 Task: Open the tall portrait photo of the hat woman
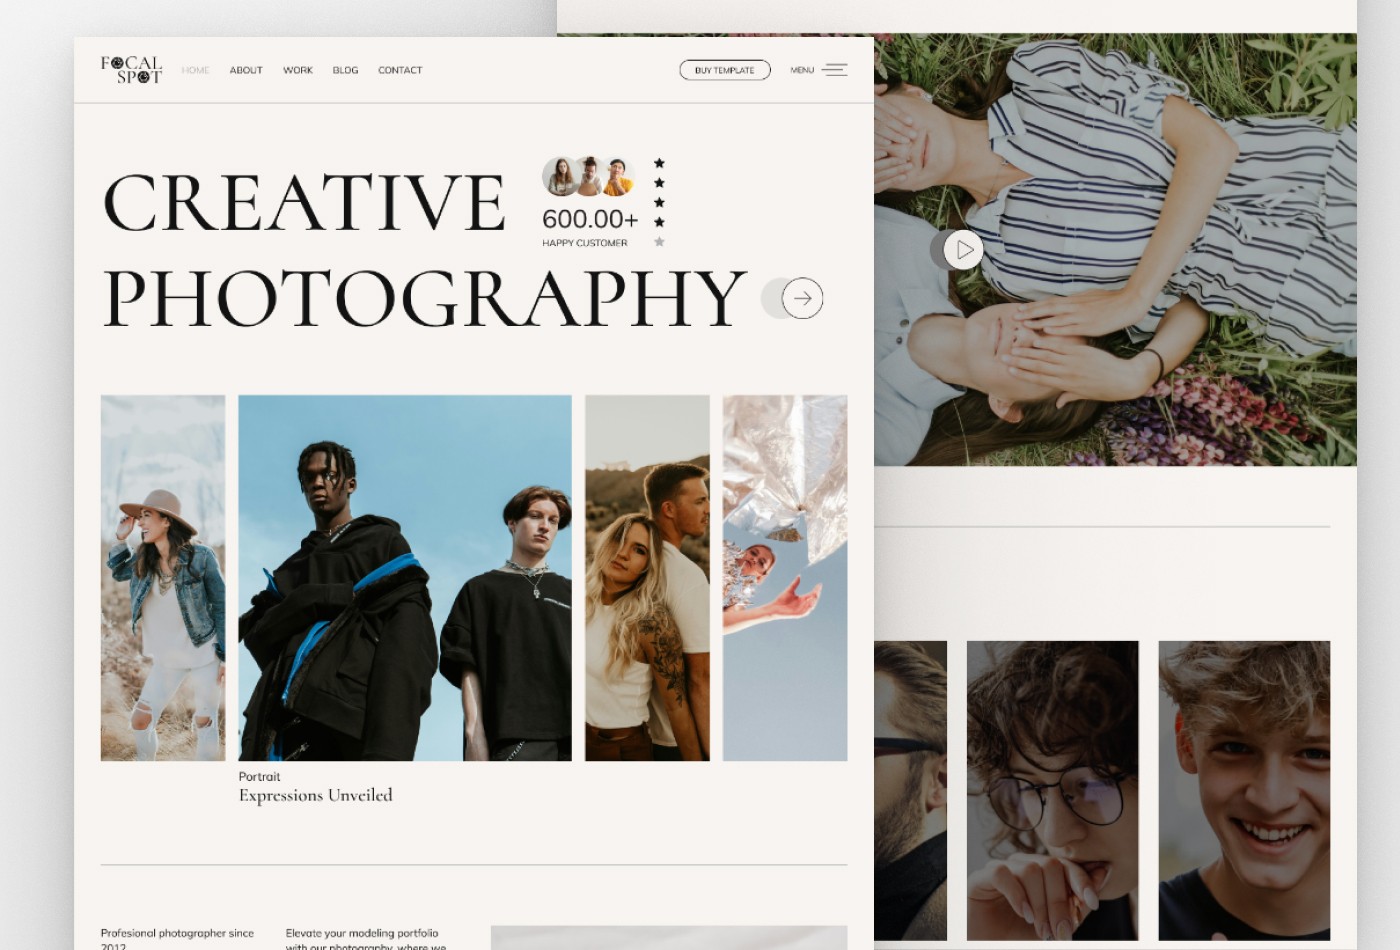[161, 578]
